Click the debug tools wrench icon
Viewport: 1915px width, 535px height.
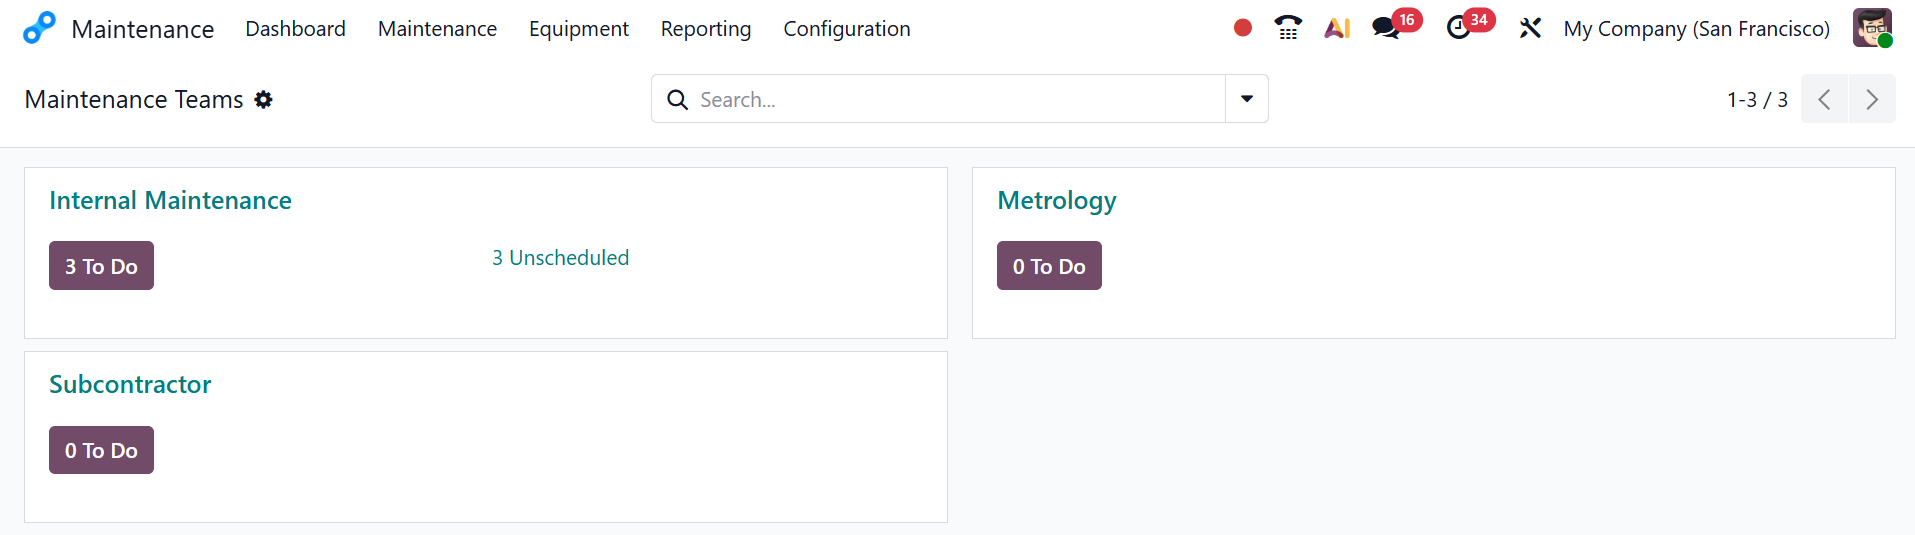1530,28
